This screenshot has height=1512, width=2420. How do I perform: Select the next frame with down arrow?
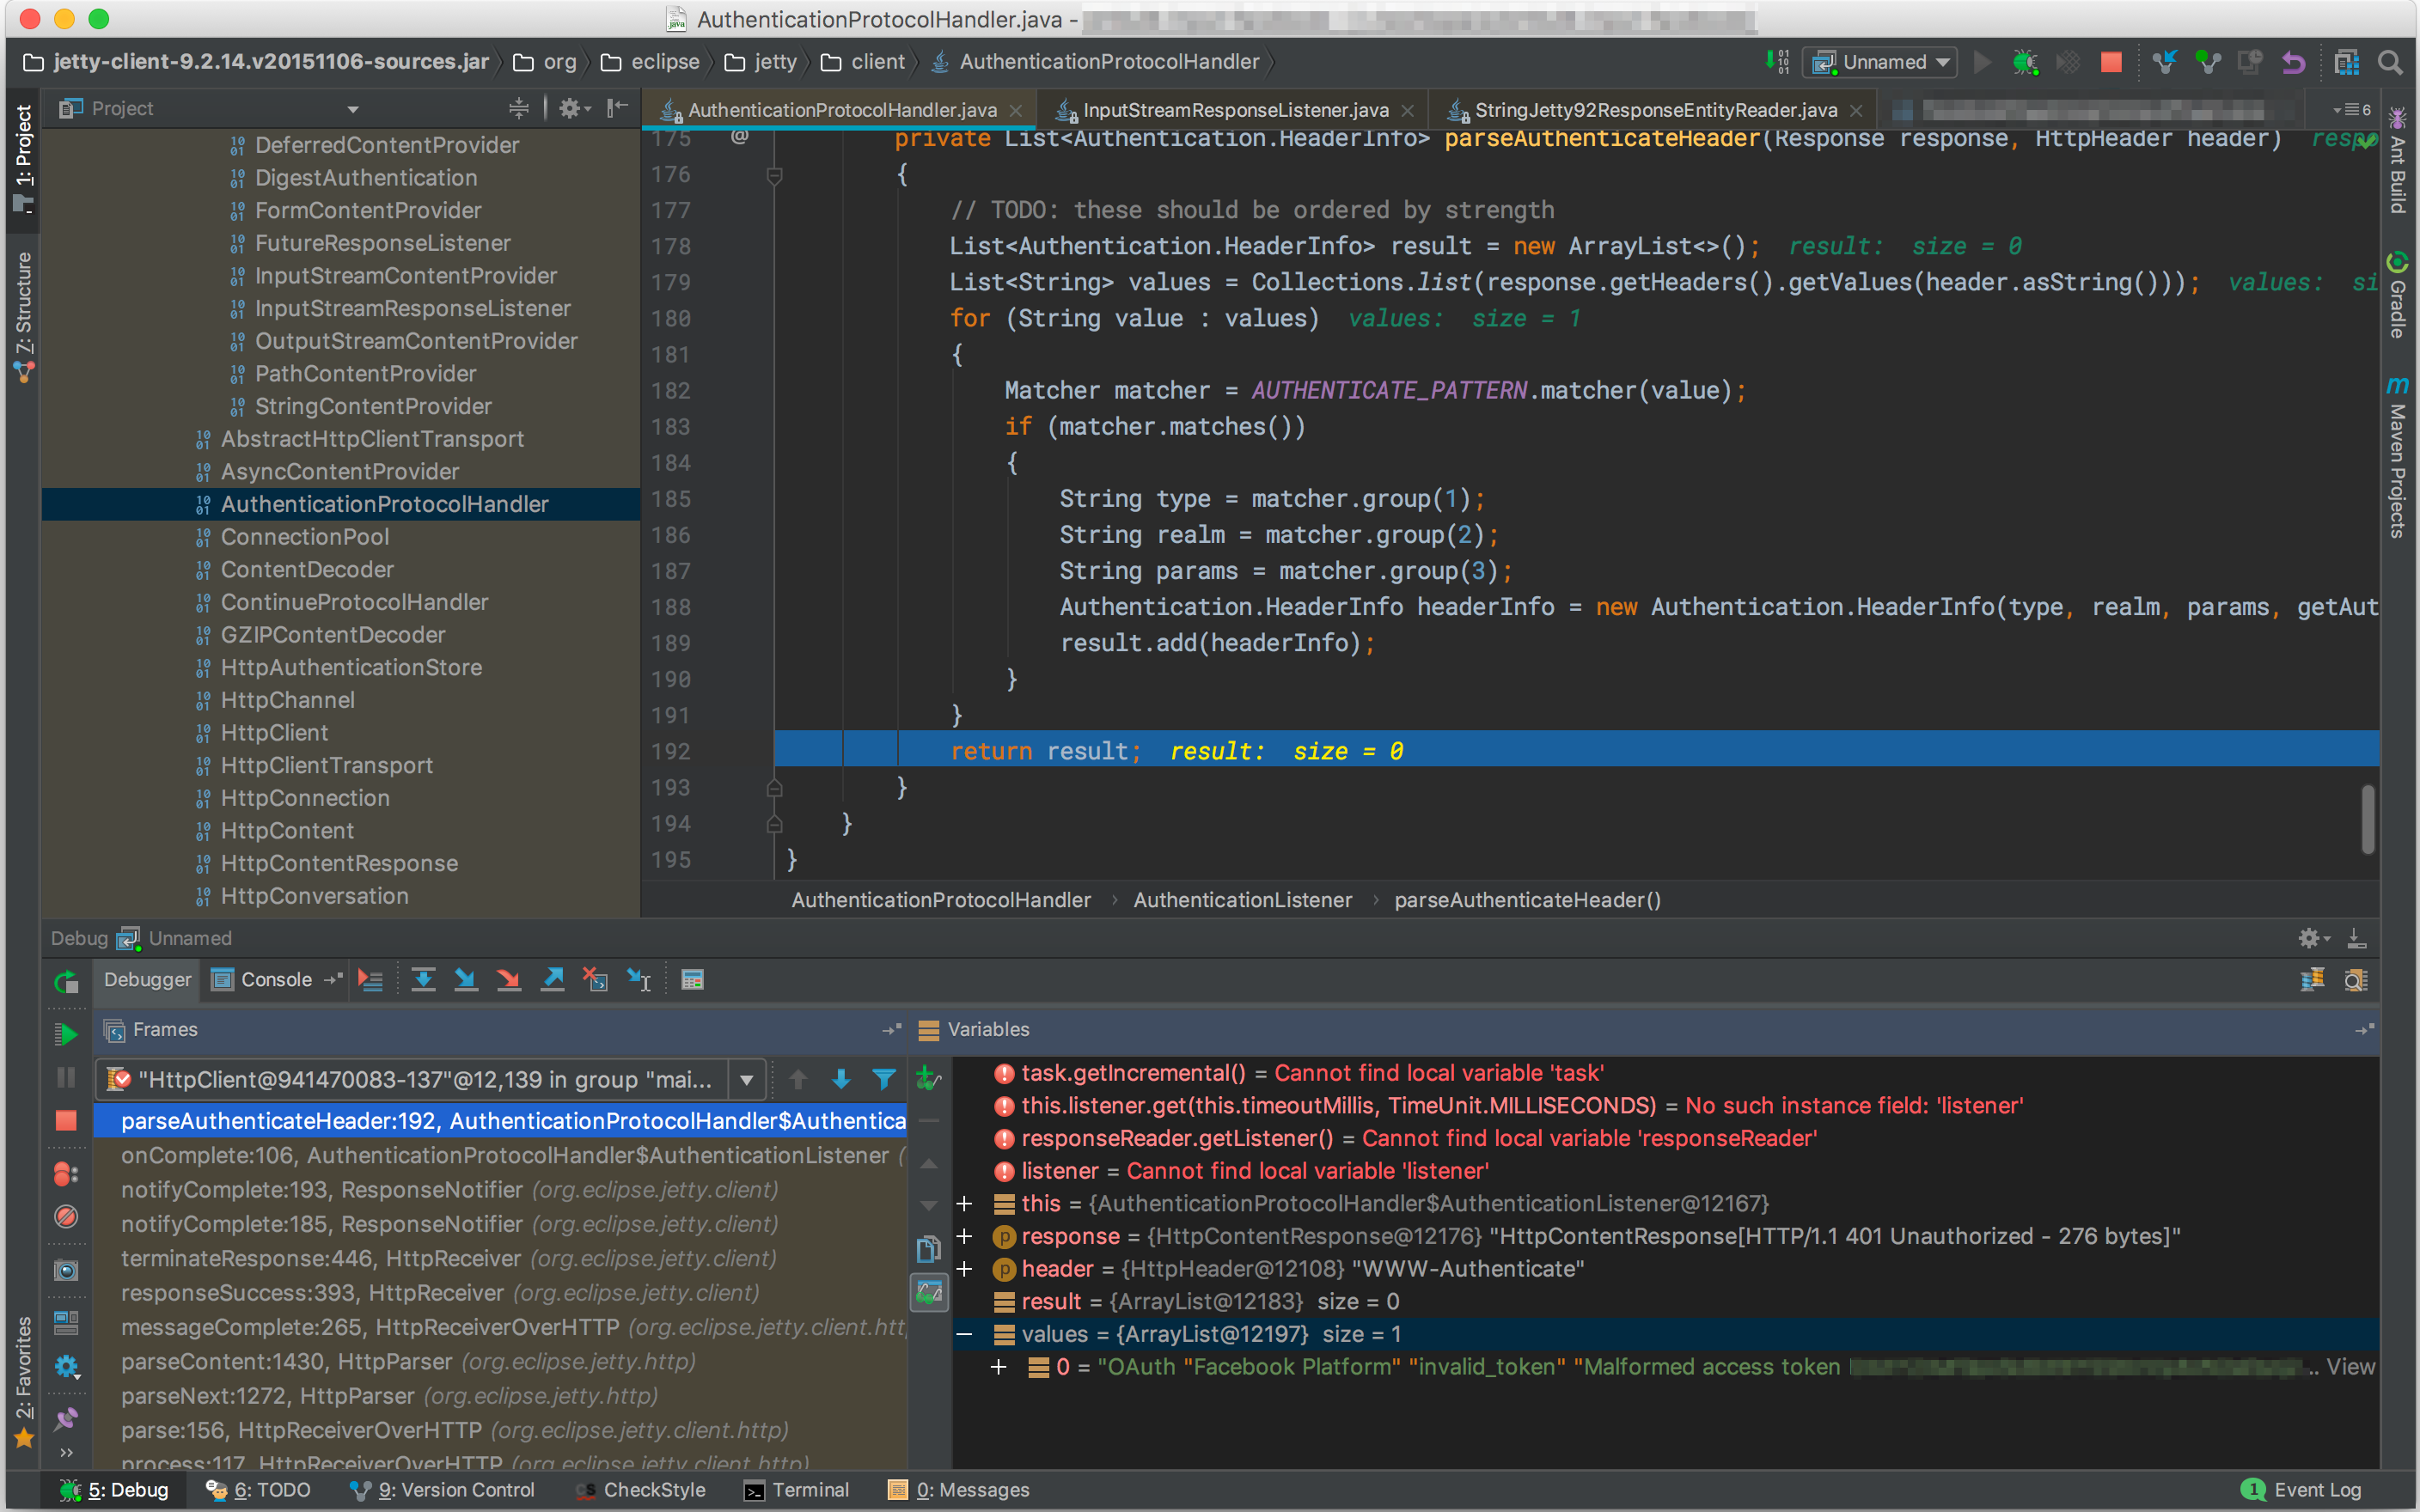841,1079
